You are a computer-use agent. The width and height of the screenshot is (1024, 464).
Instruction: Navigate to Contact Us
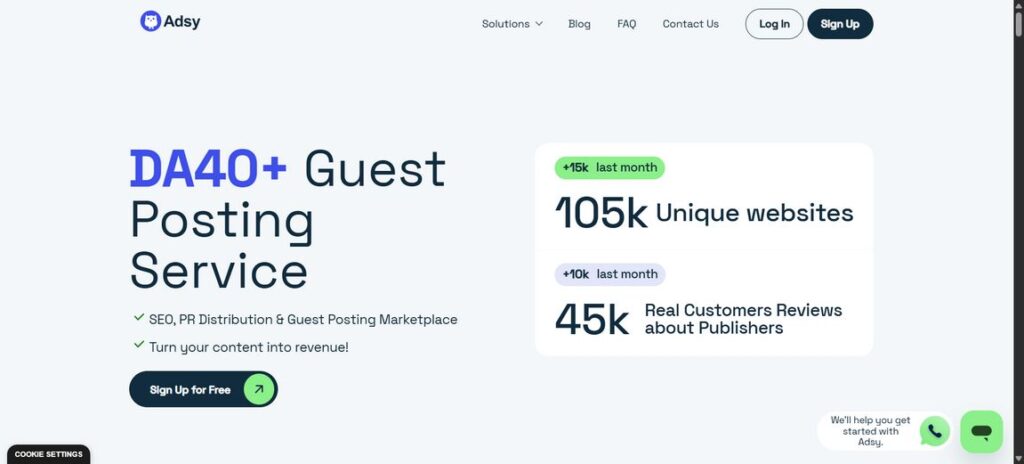(690, 24)
